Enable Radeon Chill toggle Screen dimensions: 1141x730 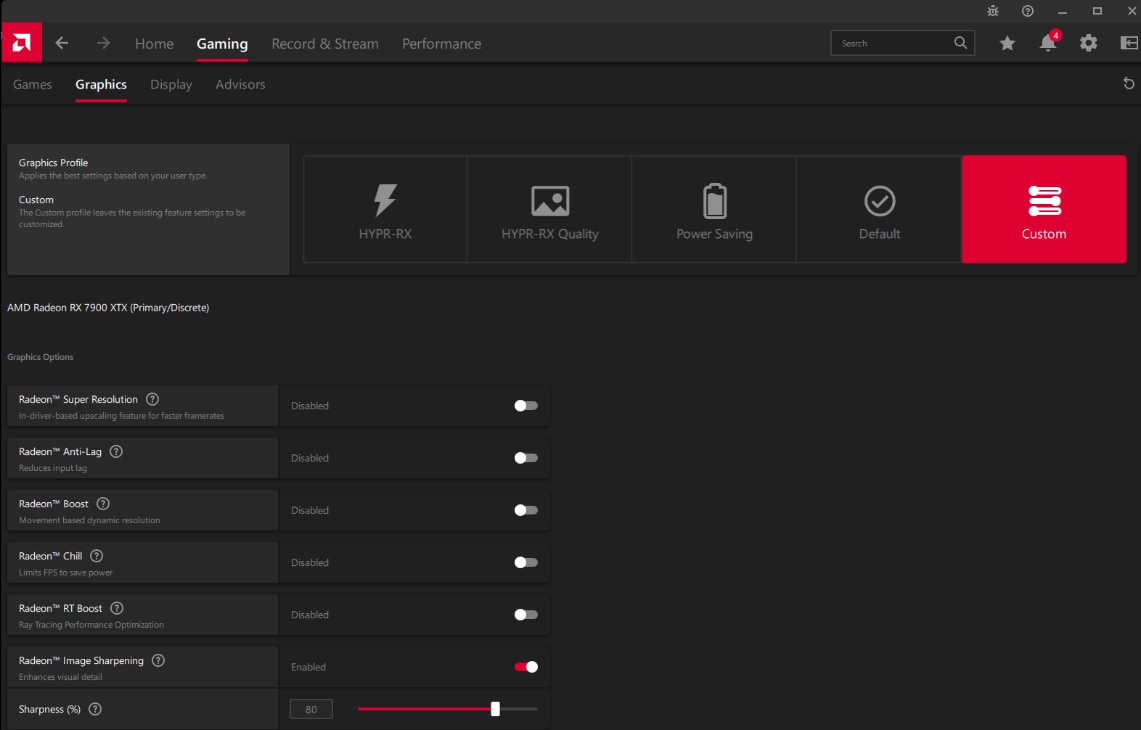point(525,563)
